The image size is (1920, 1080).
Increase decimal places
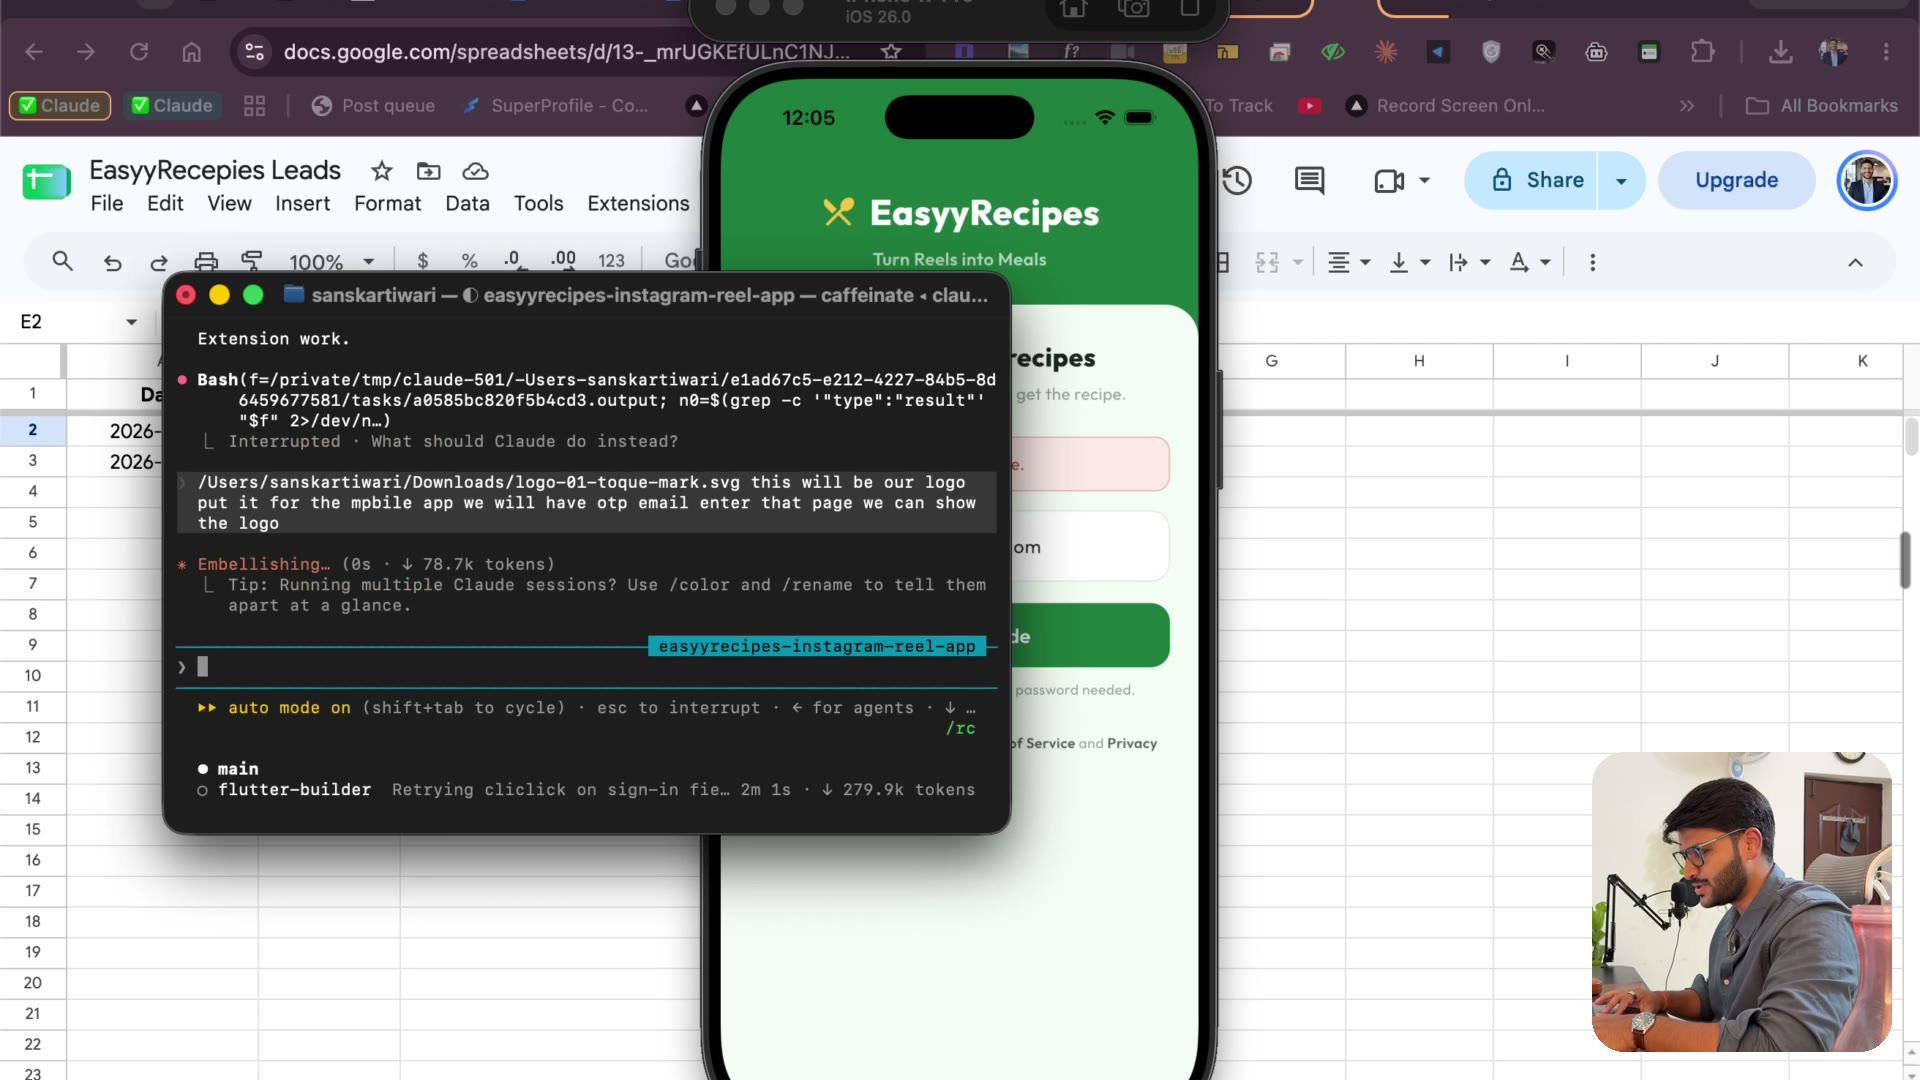click(564, 260)
